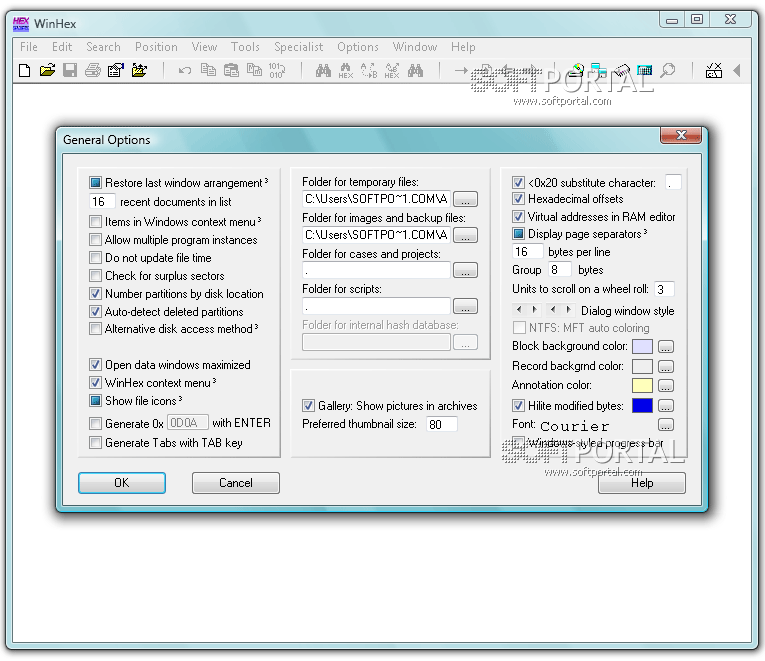
Task: Open the File menu
Action: [29, 47]
